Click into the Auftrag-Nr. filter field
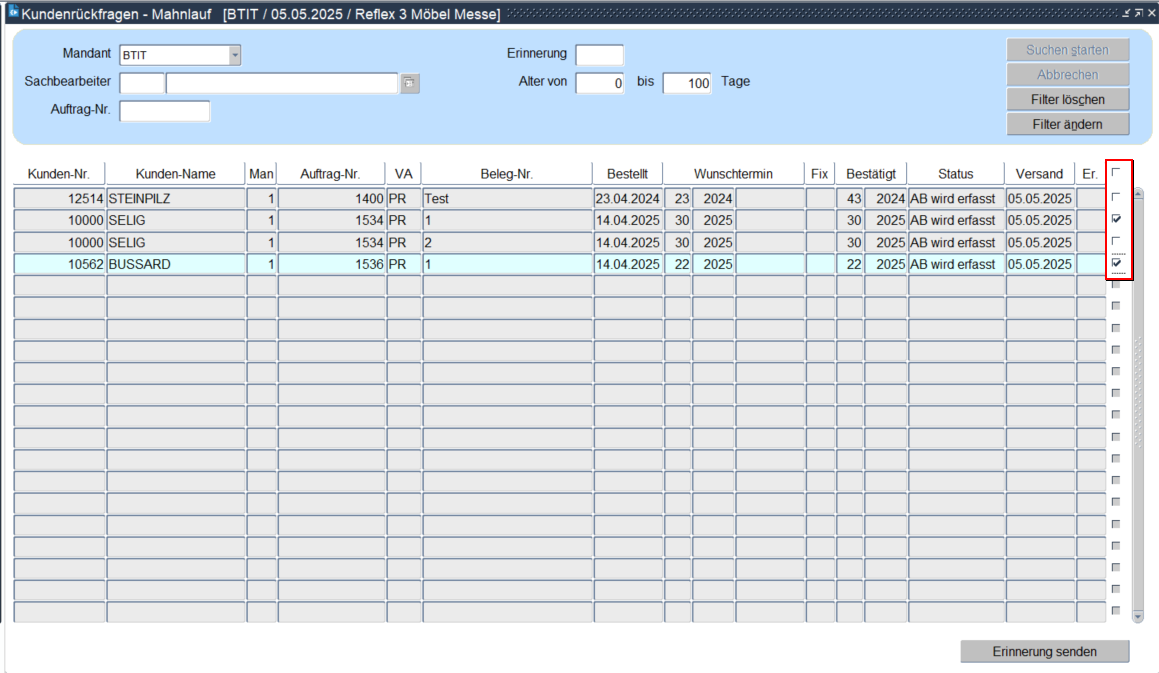 click(x=165, y=111)
